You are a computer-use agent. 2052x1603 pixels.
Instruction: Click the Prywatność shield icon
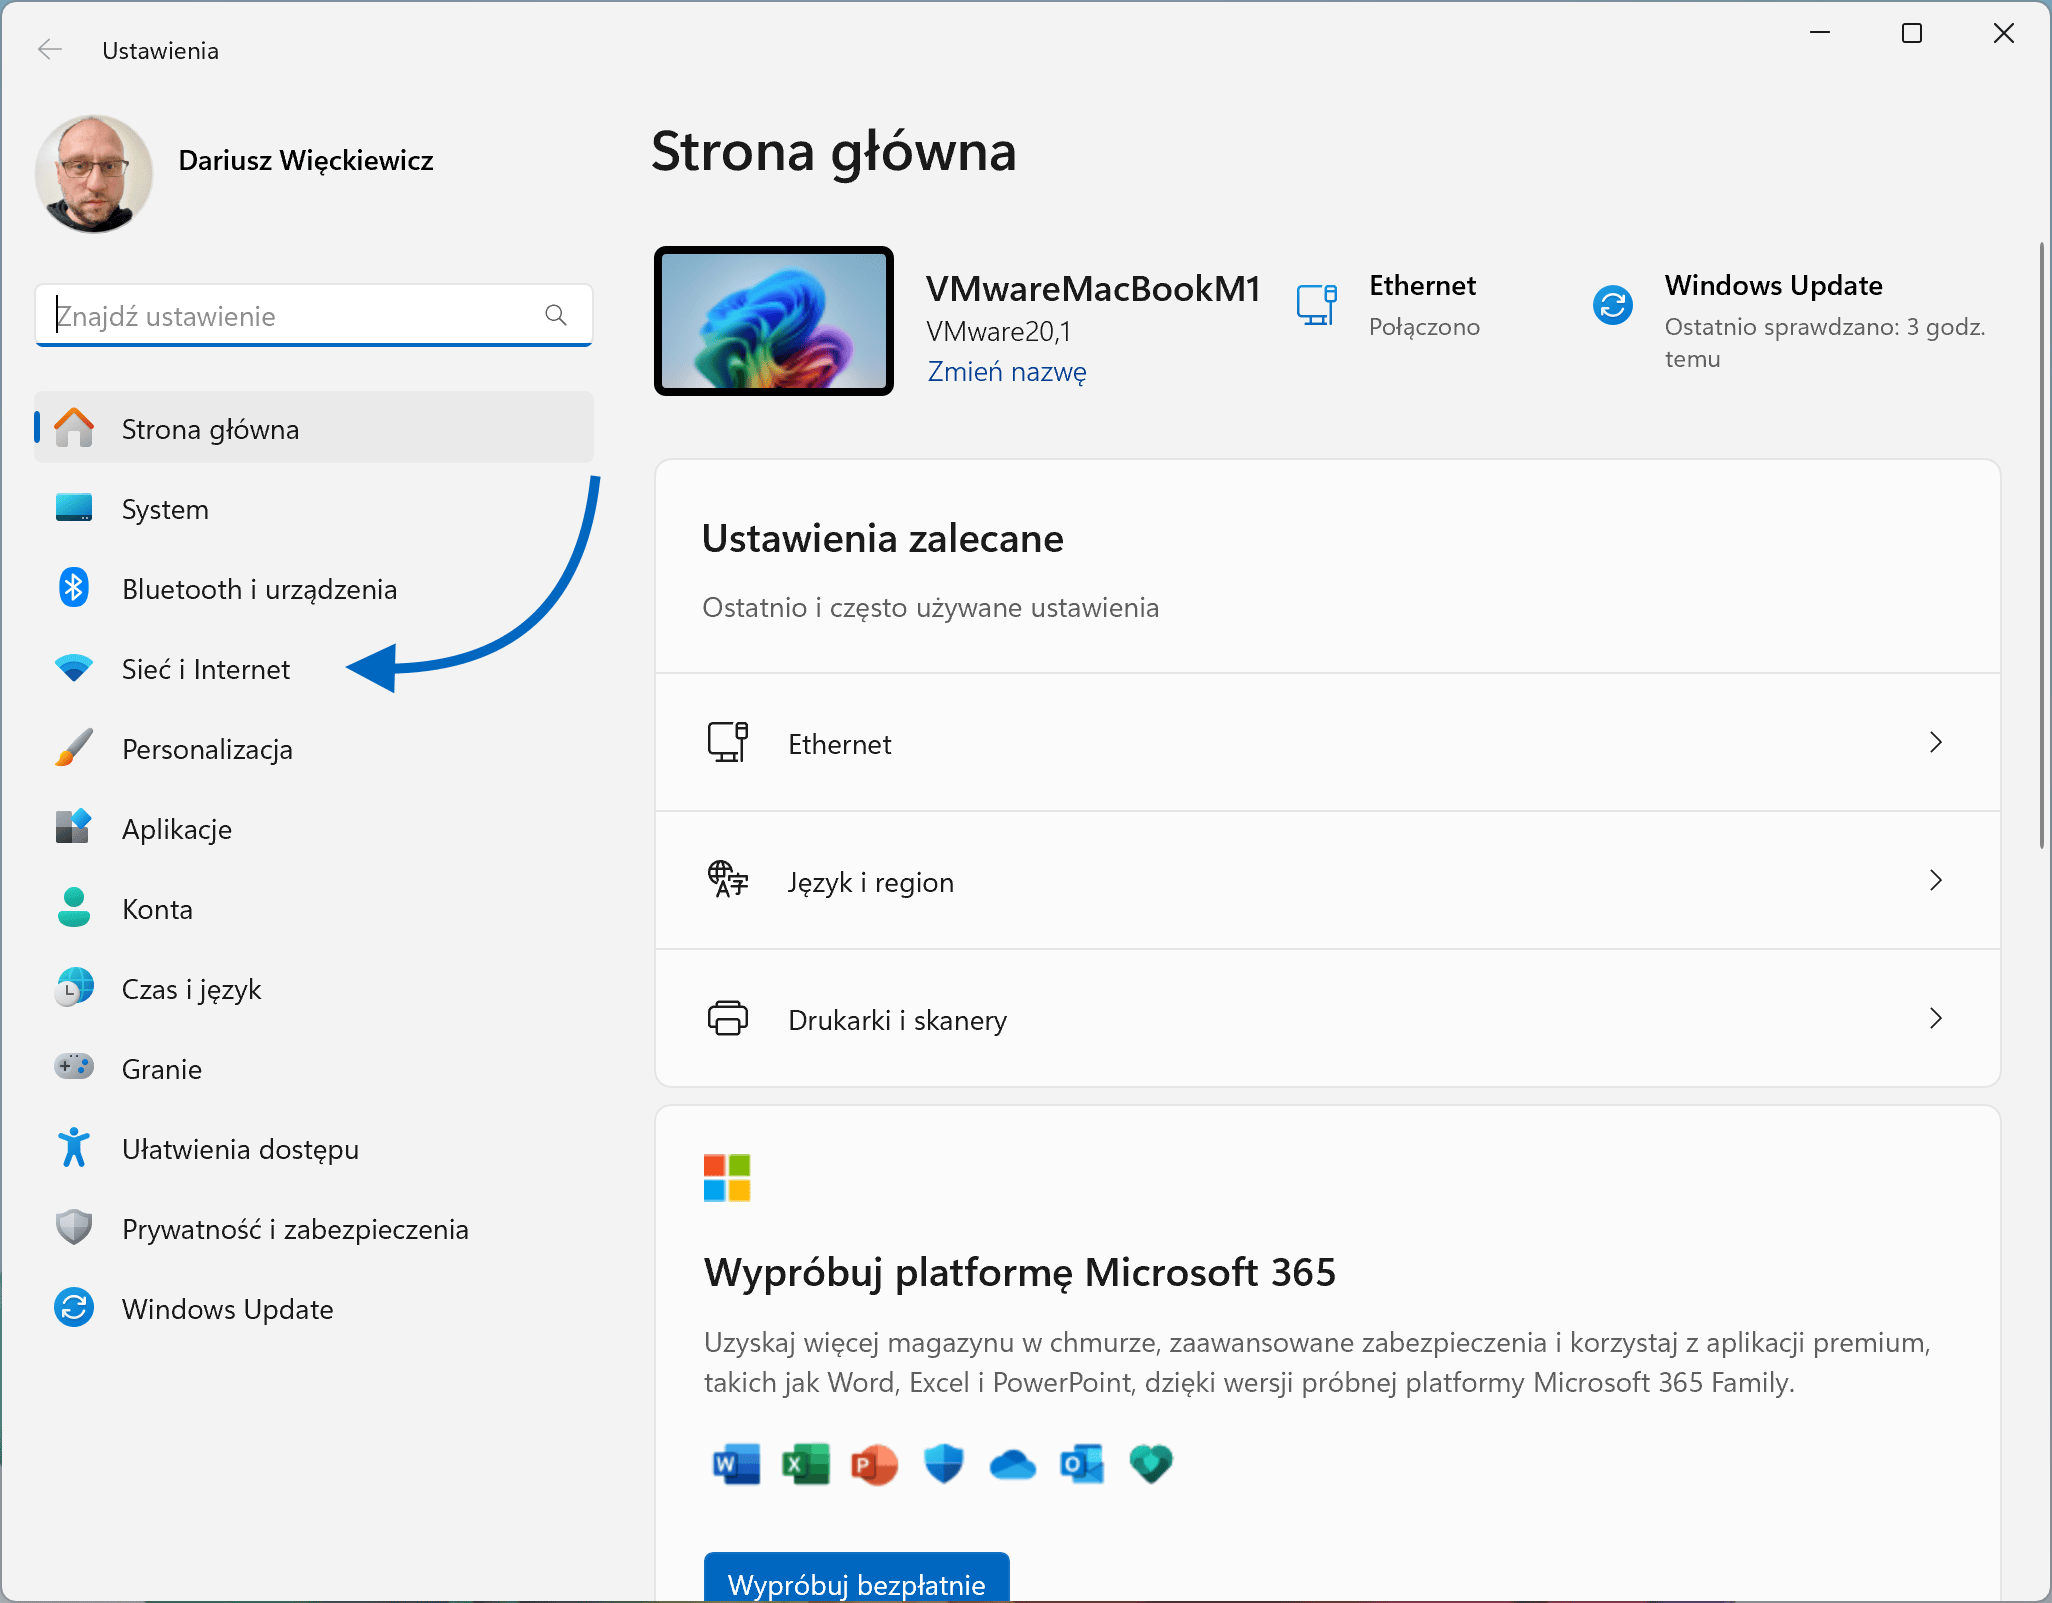click(74, 1228)
